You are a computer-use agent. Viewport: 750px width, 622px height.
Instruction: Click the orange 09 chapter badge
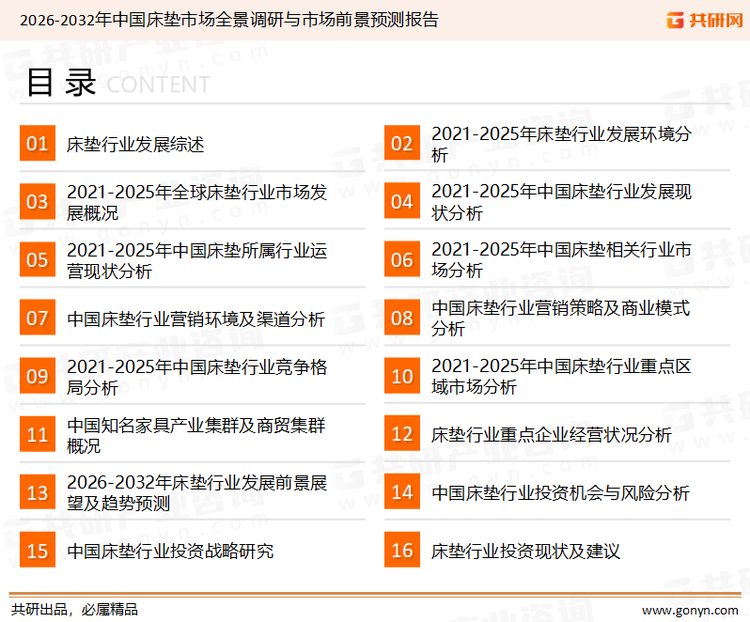tap(37, 376)
